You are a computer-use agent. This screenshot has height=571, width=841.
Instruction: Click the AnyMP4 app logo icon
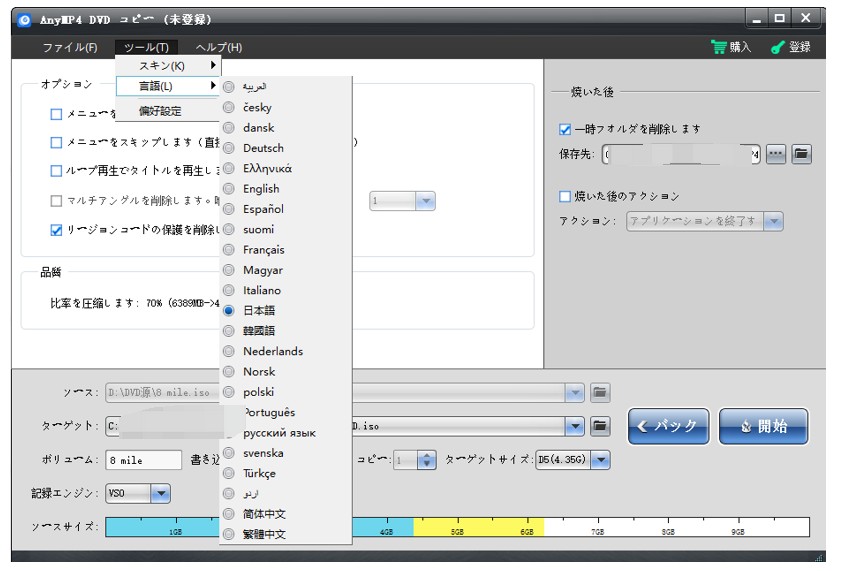(25, 20)
